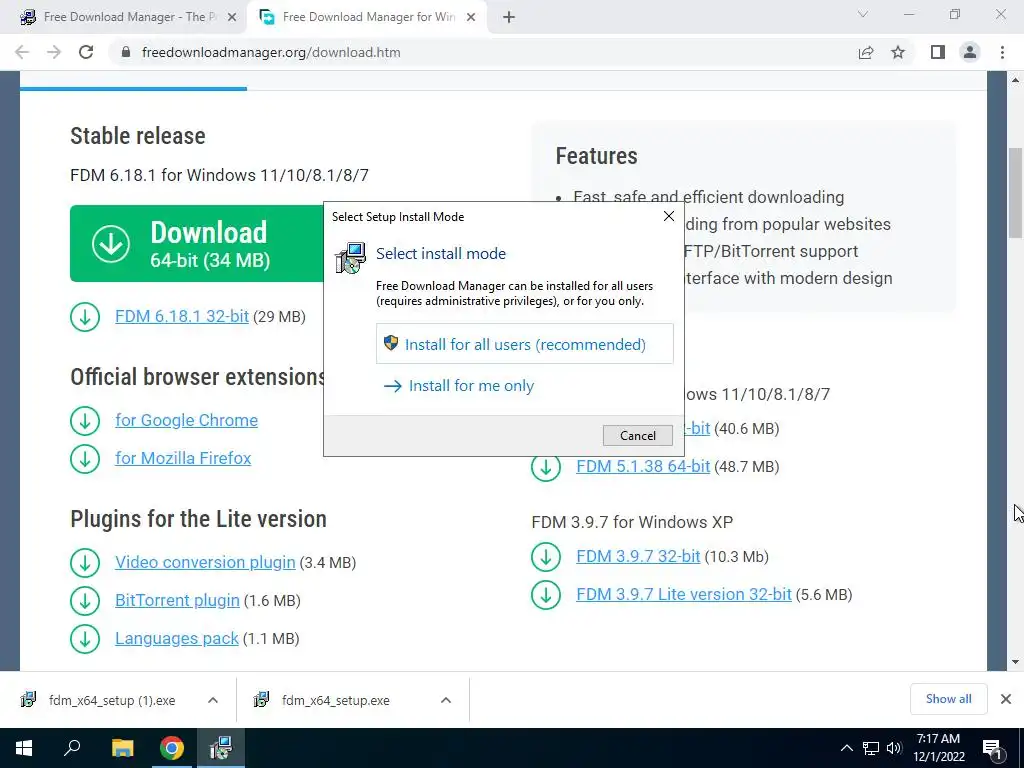The width and height of the screenshot is (1024, 768).
Task: Select the Free Download Manager for Windows tab
Action: pos(367,17)
